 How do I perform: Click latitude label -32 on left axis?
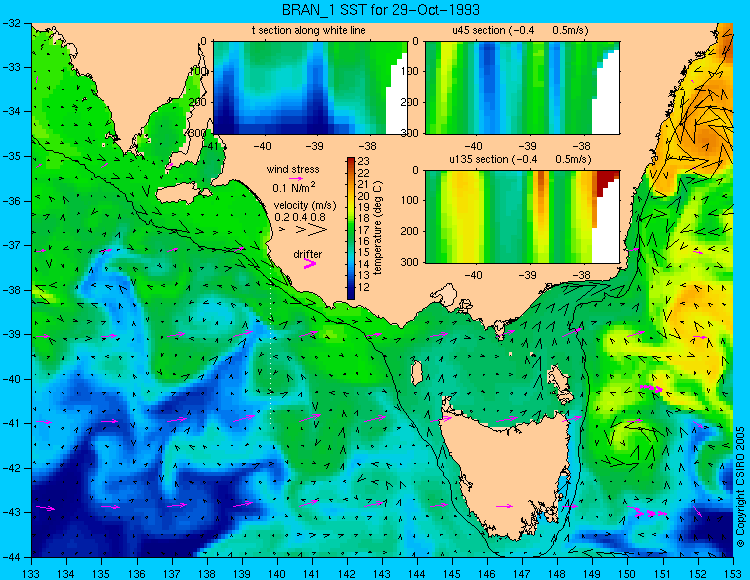(x=11, y=23)
